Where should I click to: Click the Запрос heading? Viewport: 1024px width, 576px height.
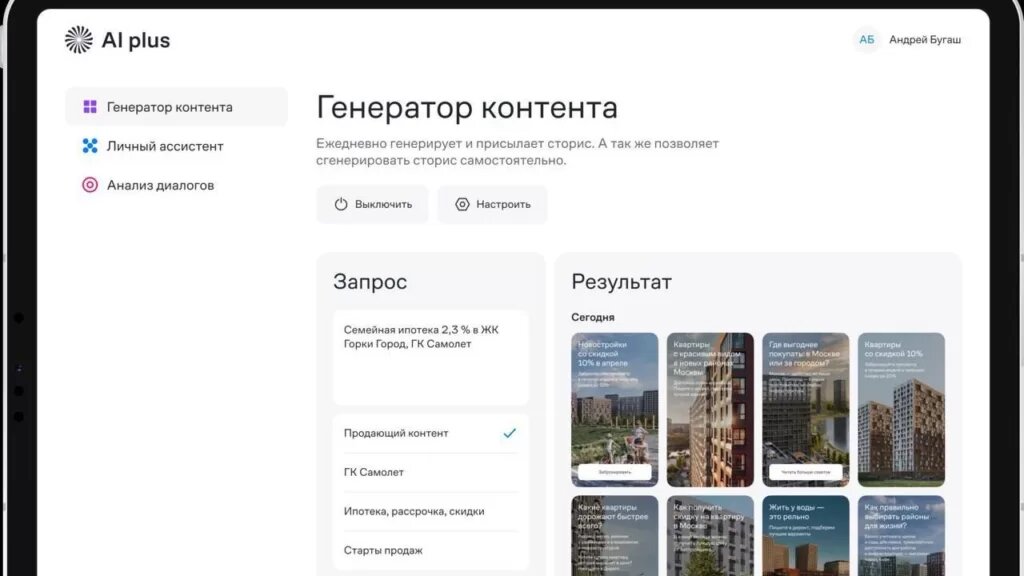point(370,281)
